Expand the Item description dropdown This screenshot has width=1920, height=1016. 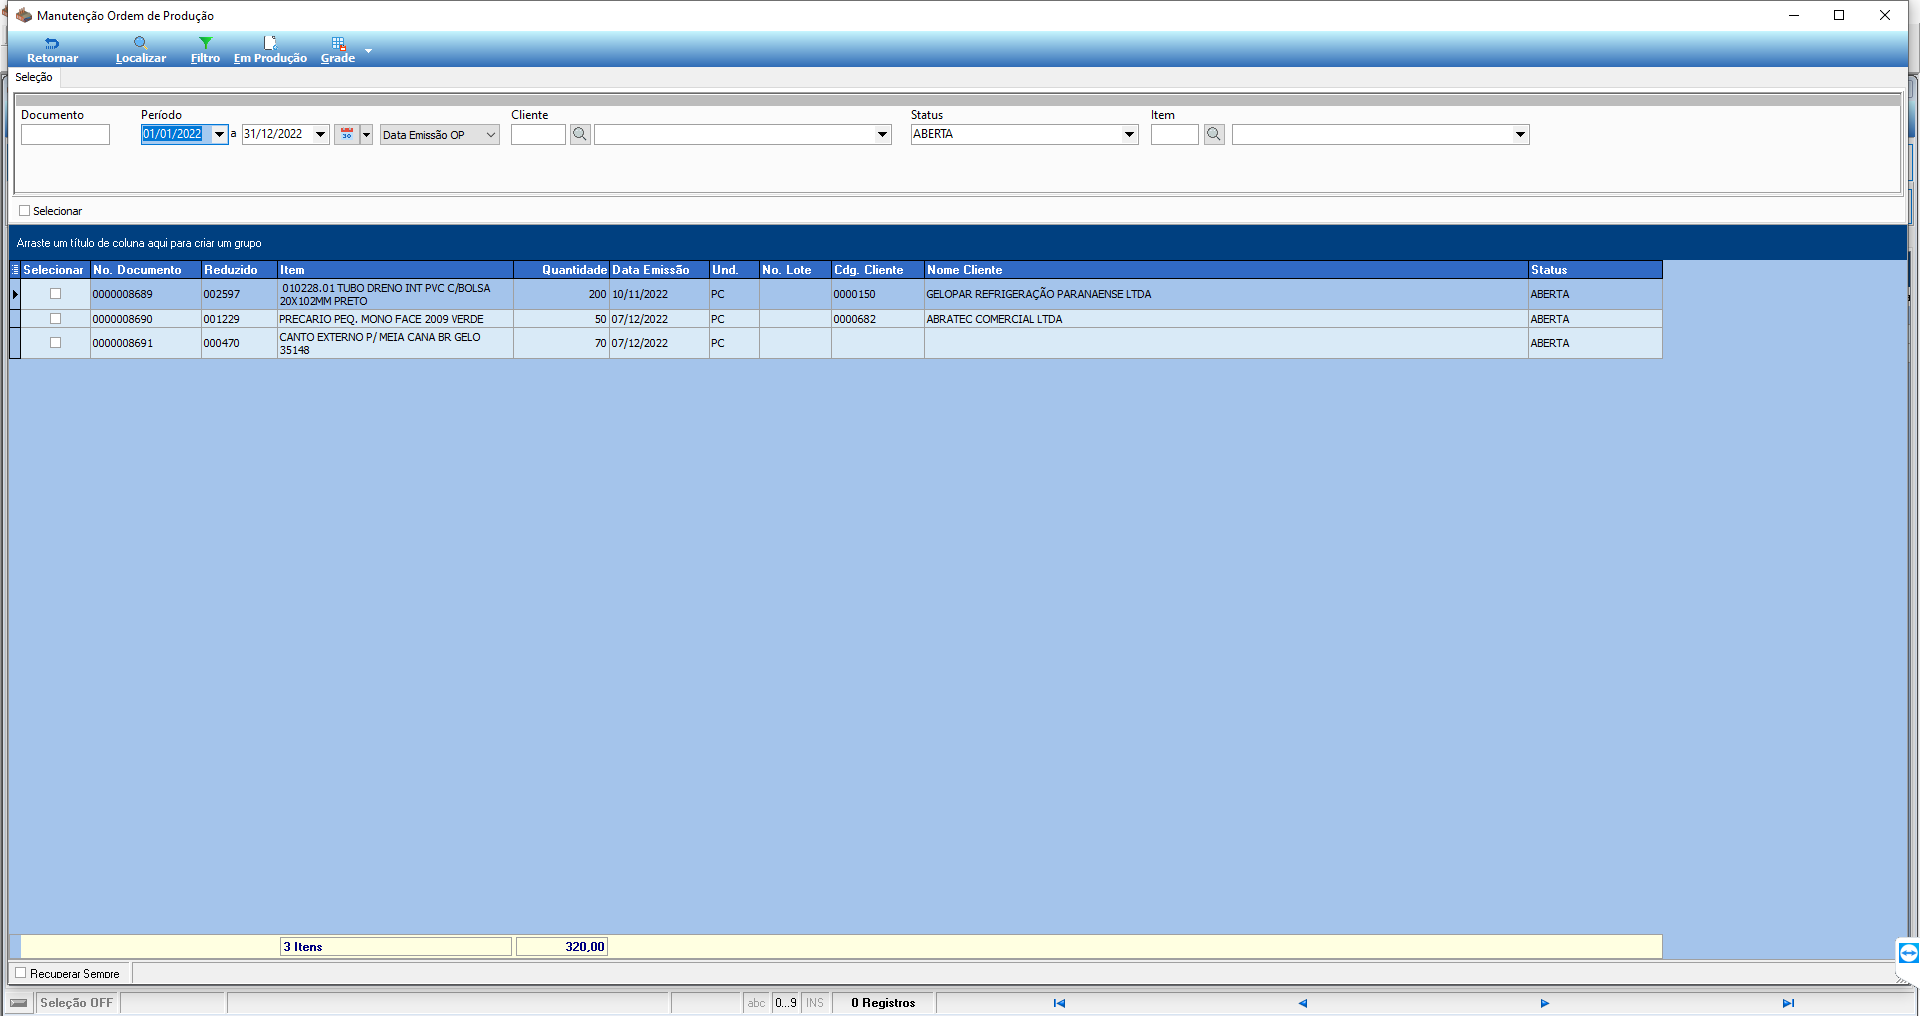1520,134
